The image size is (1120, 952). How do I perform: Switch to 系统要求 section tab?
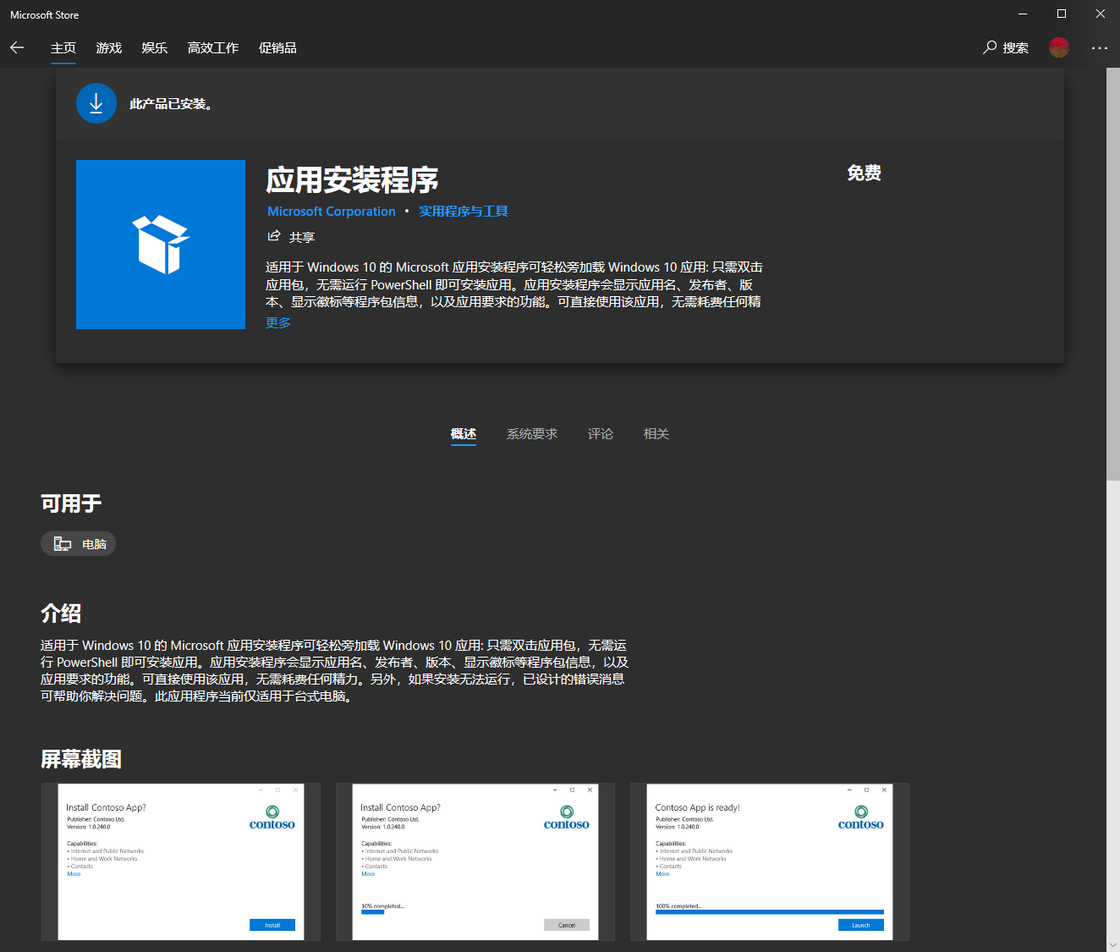(x=531, y=434)
